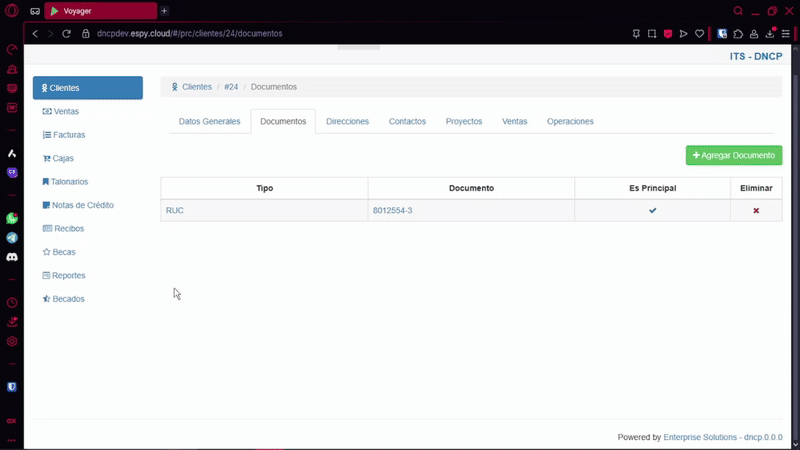Viewport: 800px width, 450px height.
Task: Switch to the Datos Generales tab
Action: coord(209,122)
